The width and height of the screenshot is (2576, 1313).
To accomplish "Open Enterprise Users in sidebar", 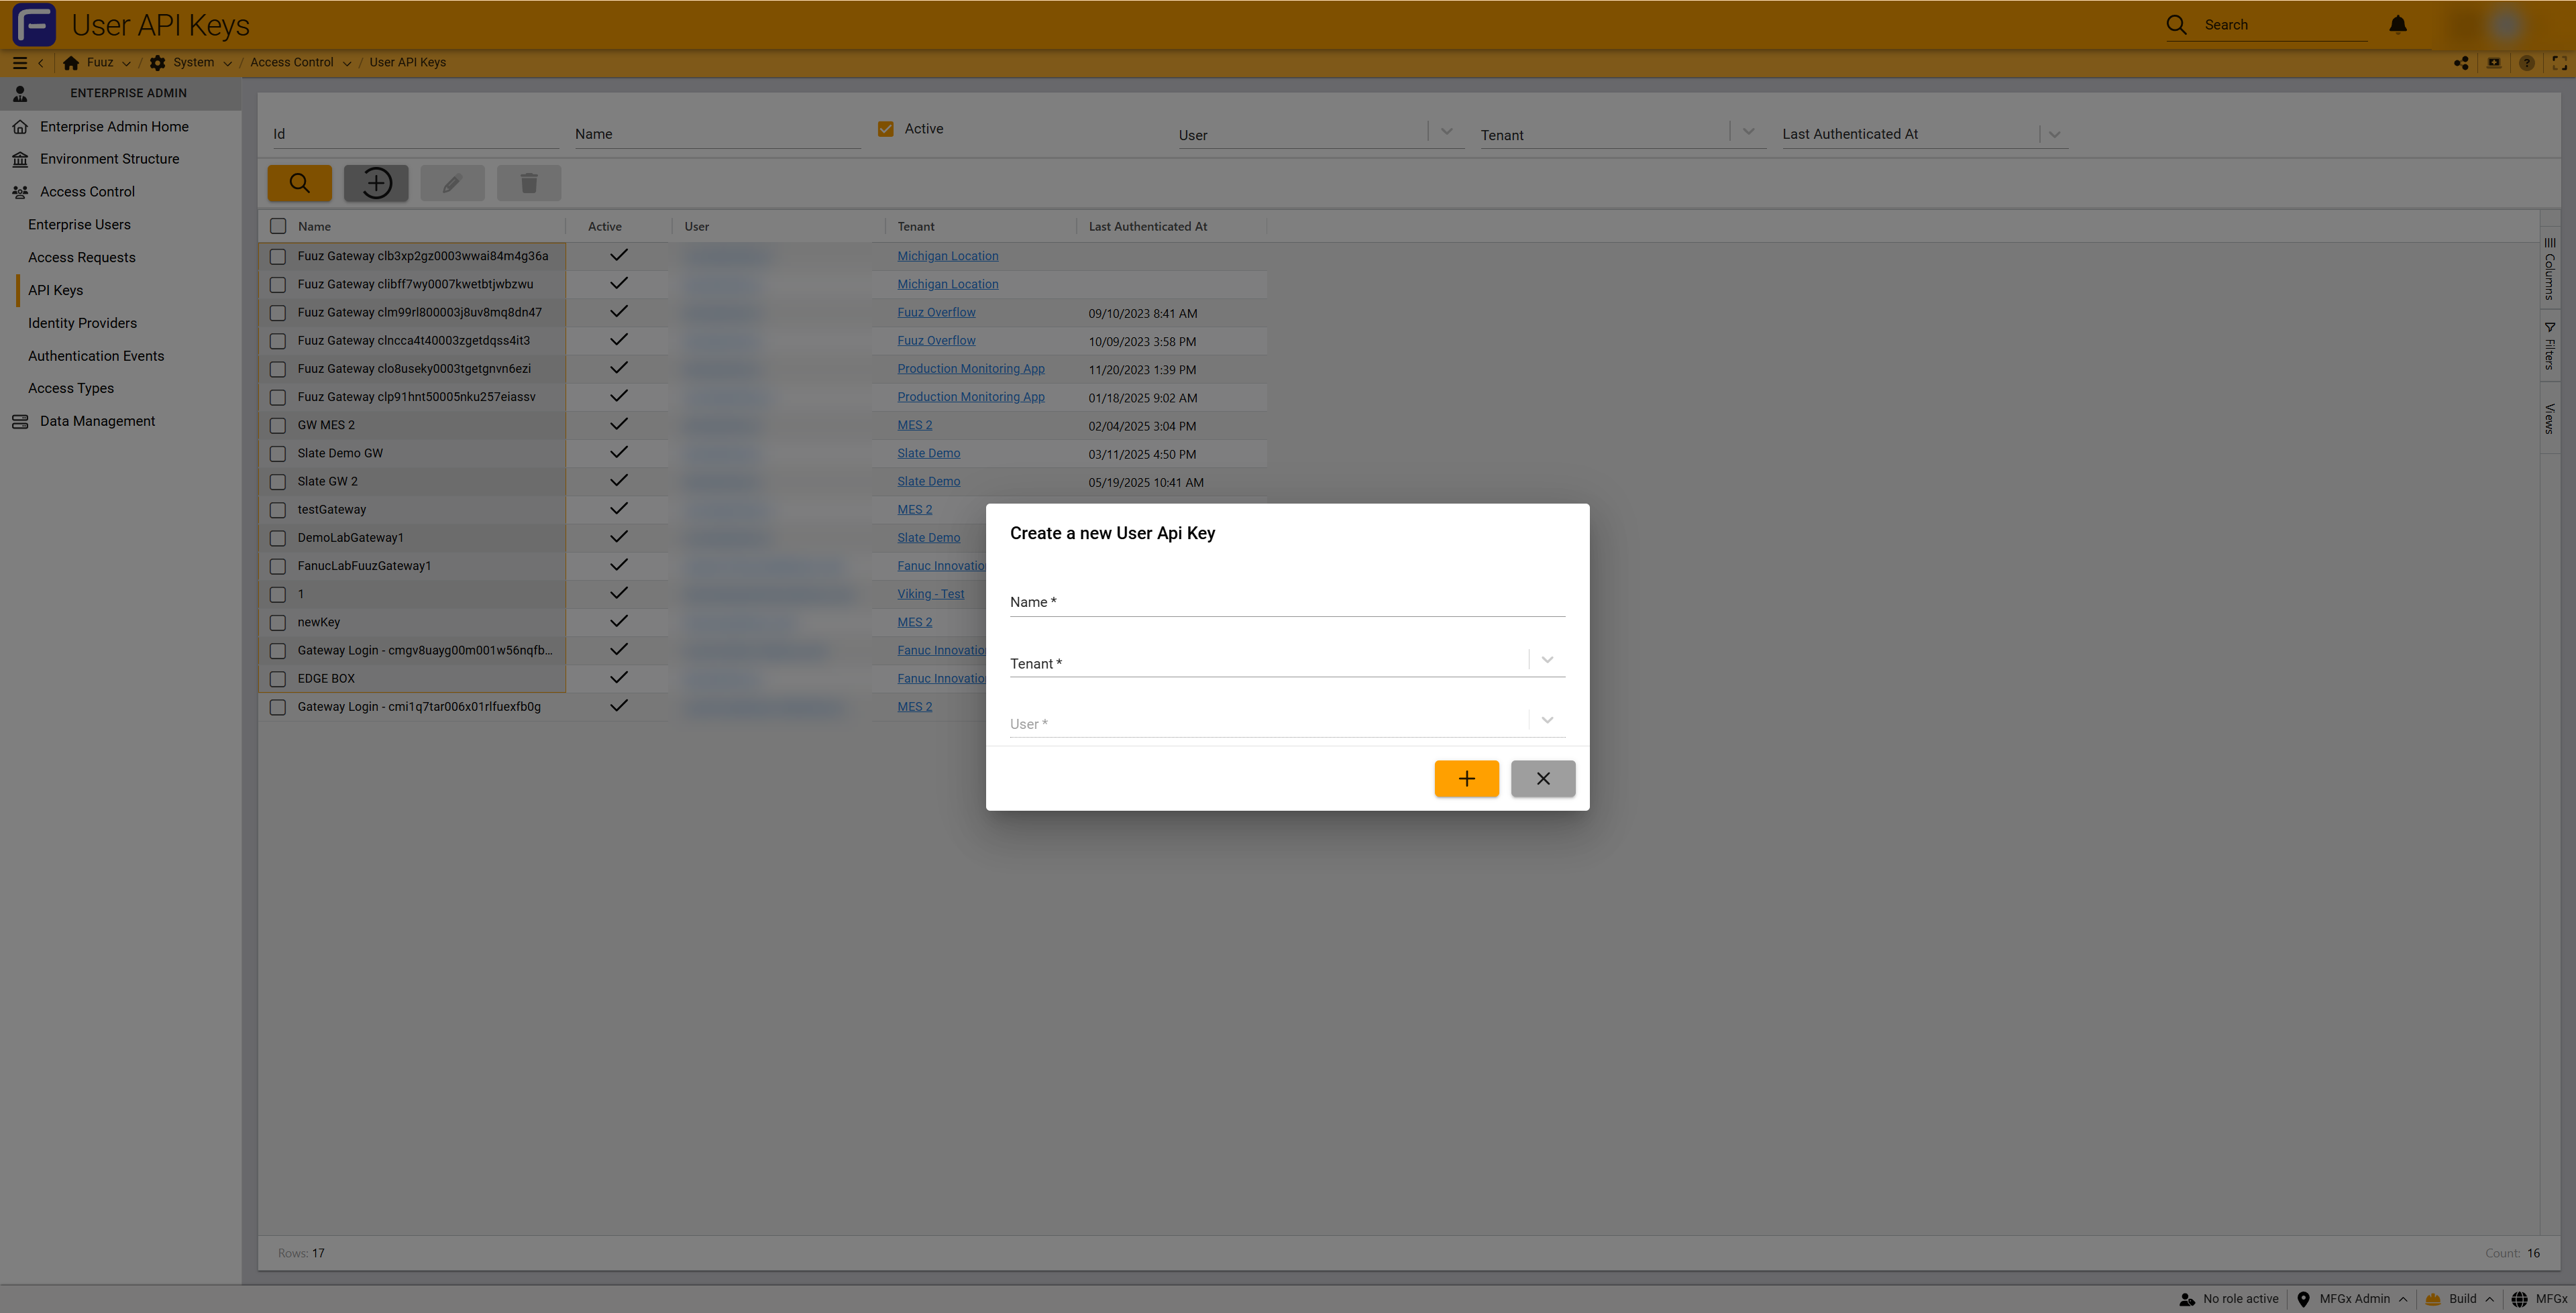I will (79, 224).
